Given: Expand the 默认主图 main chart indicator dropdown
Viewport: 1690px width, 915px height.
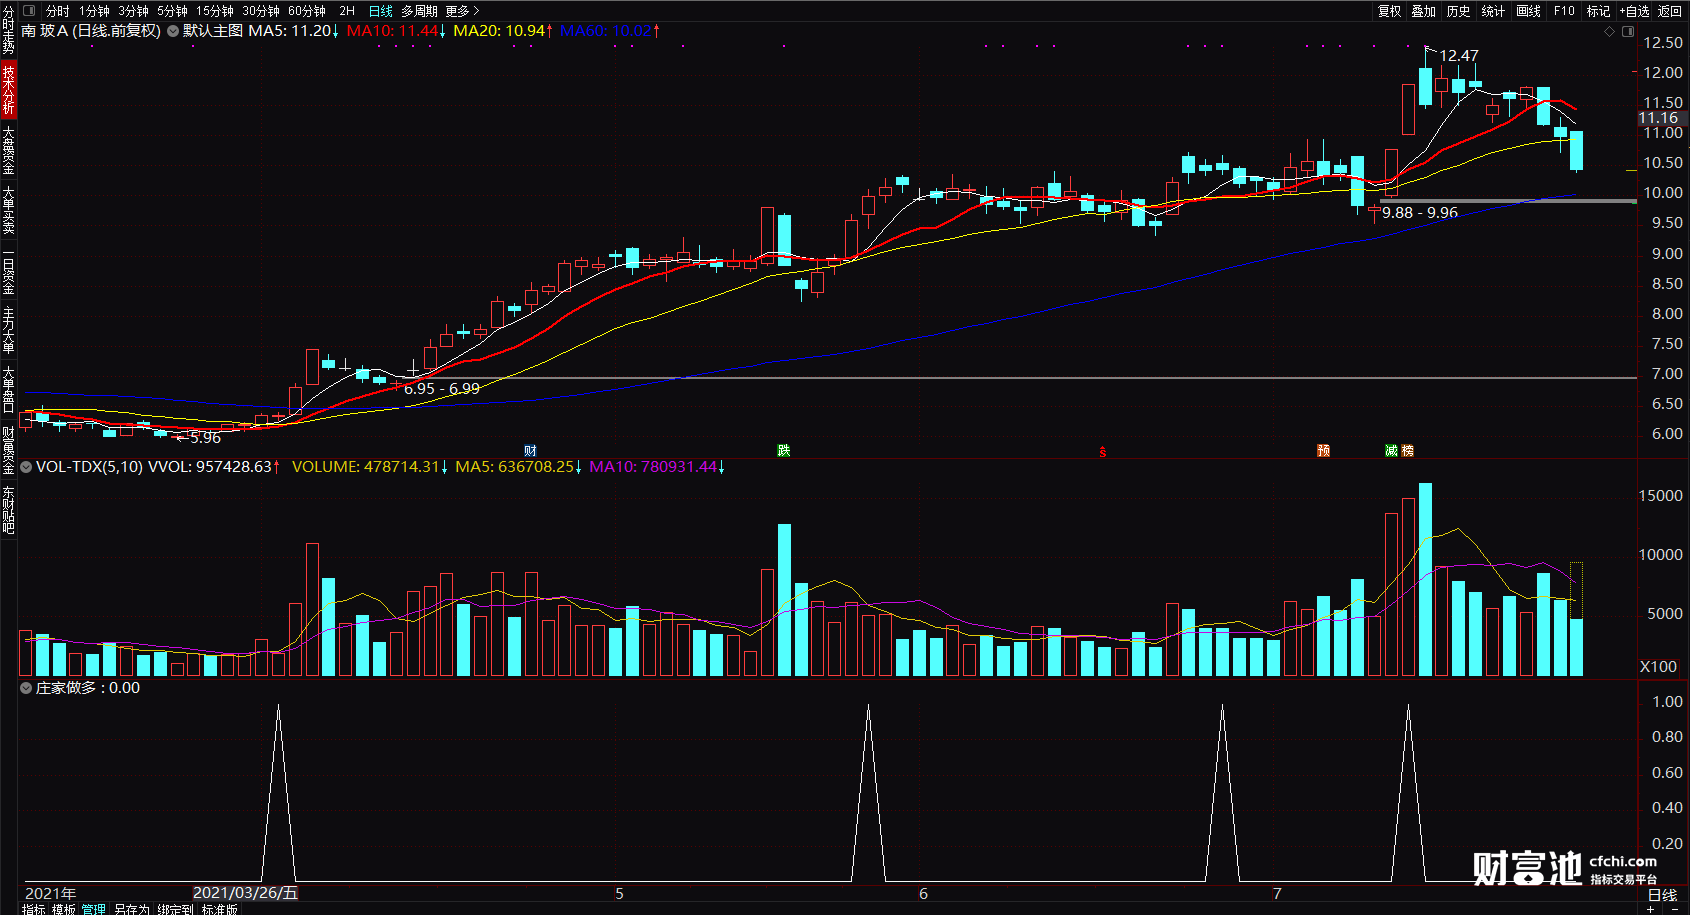Looking at the screenshot, I should [173, 31].
